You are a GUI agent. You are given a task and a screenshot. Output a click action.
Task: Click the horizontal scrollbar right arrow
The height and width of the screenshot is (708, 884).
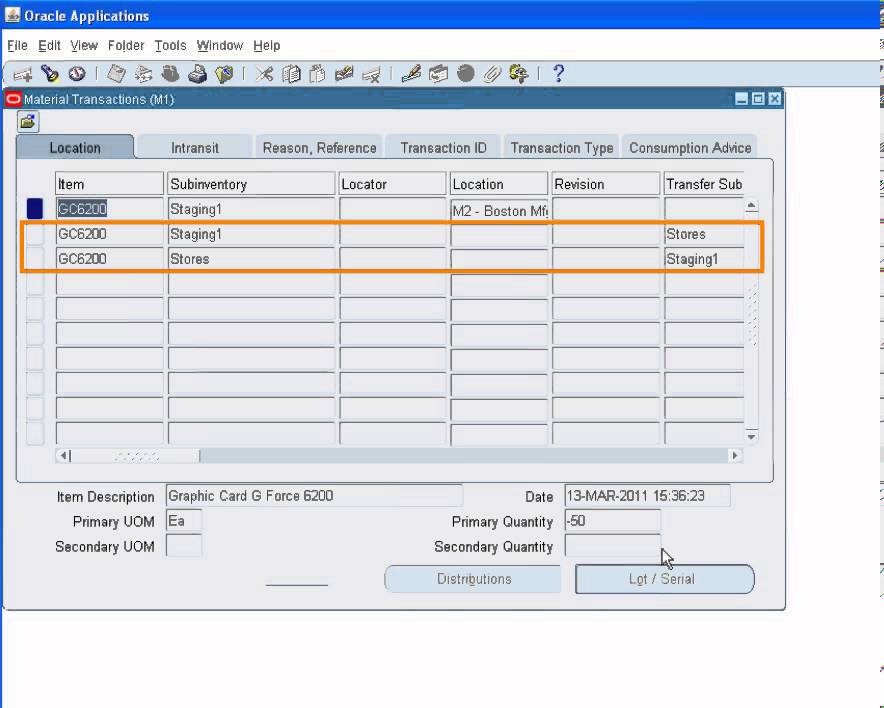pyautogui.click(x=735, y=455)
